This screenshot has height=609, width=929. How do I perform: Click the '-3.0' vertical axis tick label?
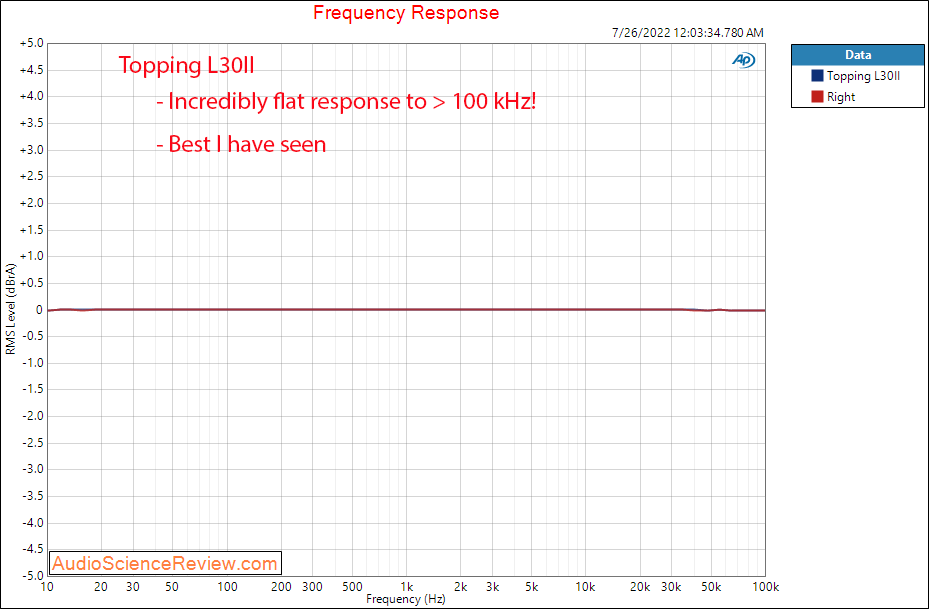coord(33,469)
